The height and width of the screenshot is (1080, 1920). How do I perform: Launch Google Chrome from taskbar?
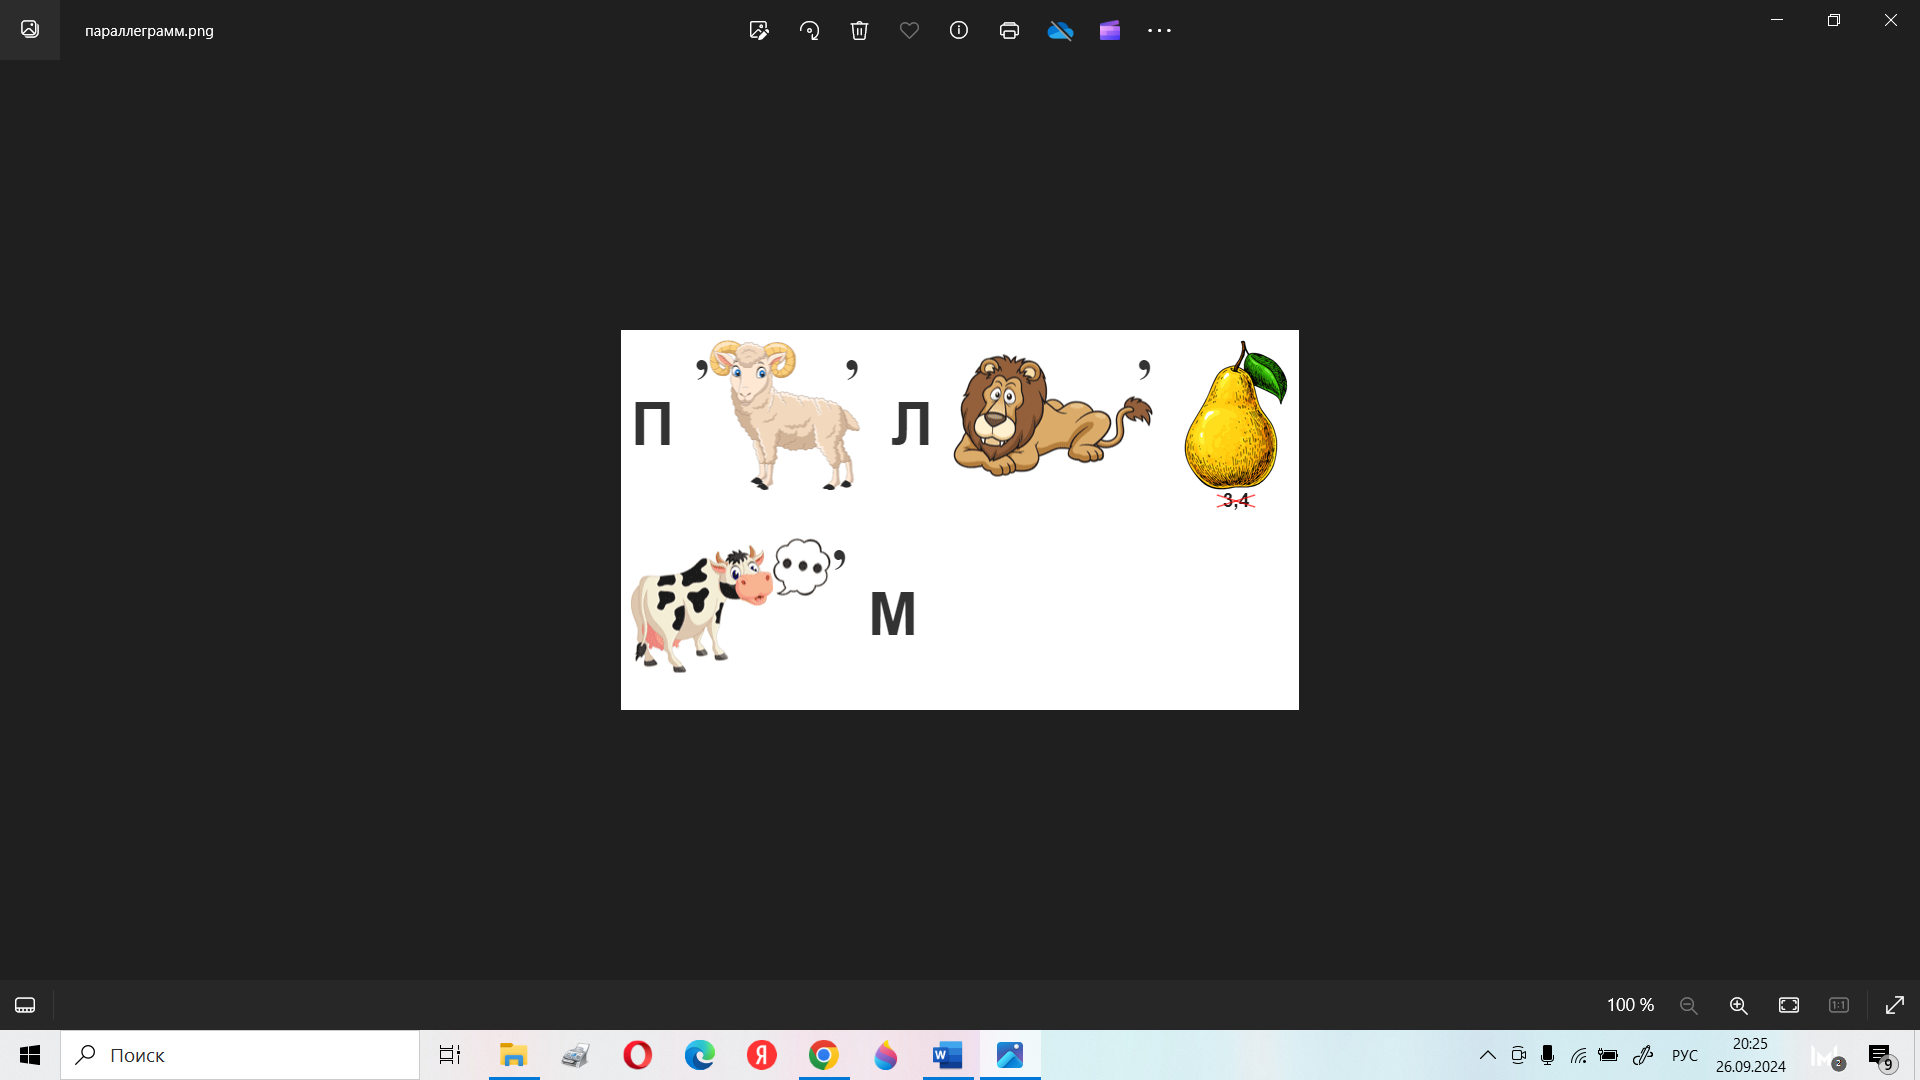(824, 1055)
